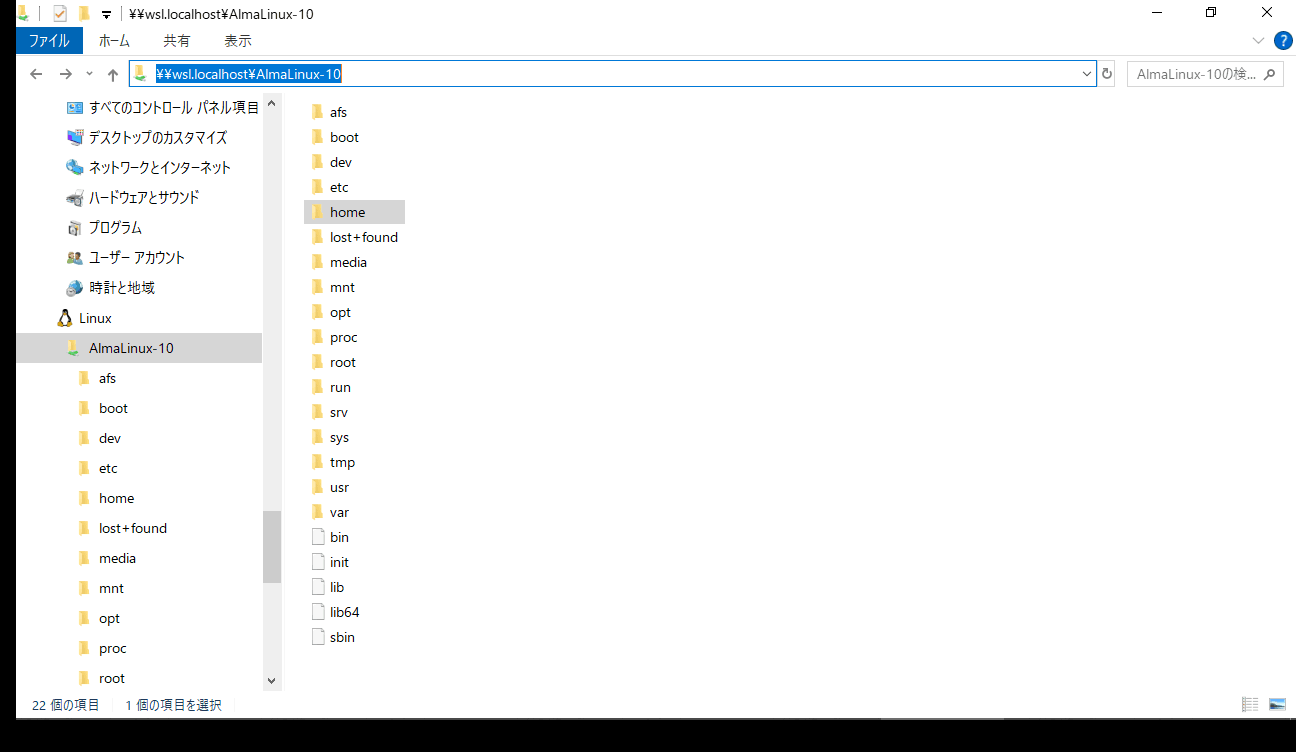The height and width of the screenshot is (752, 1296).
Task: Select the mnt folder icon in file list
Action: click(318, 287)
